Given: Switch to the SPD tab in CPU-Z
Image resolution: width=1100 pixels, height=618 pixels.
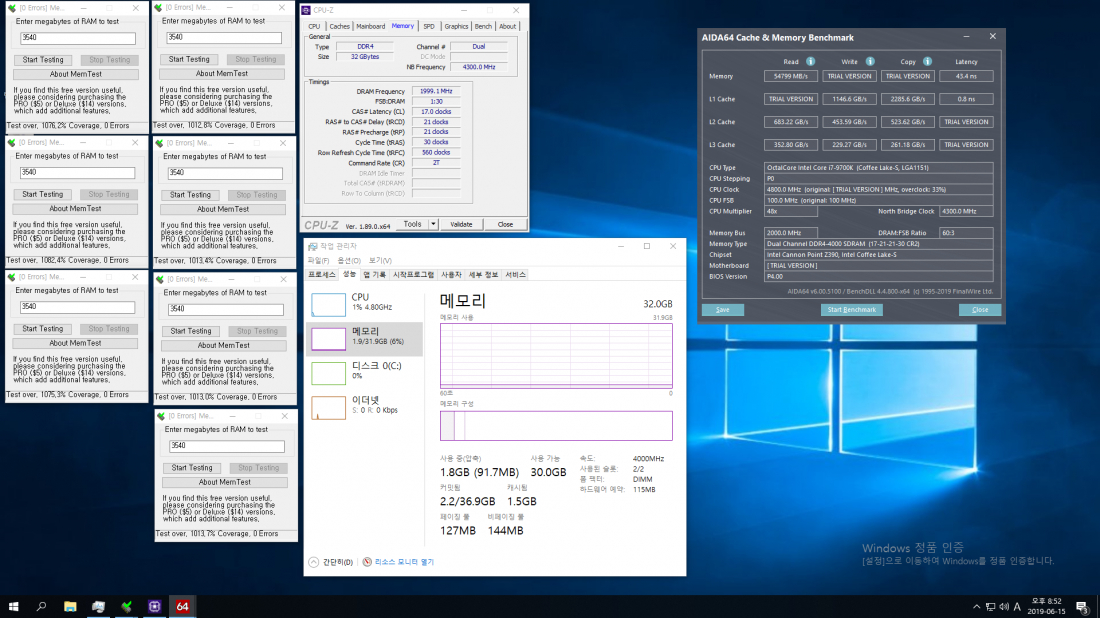Looking at the screenshot, I should (x=429, y=26).
